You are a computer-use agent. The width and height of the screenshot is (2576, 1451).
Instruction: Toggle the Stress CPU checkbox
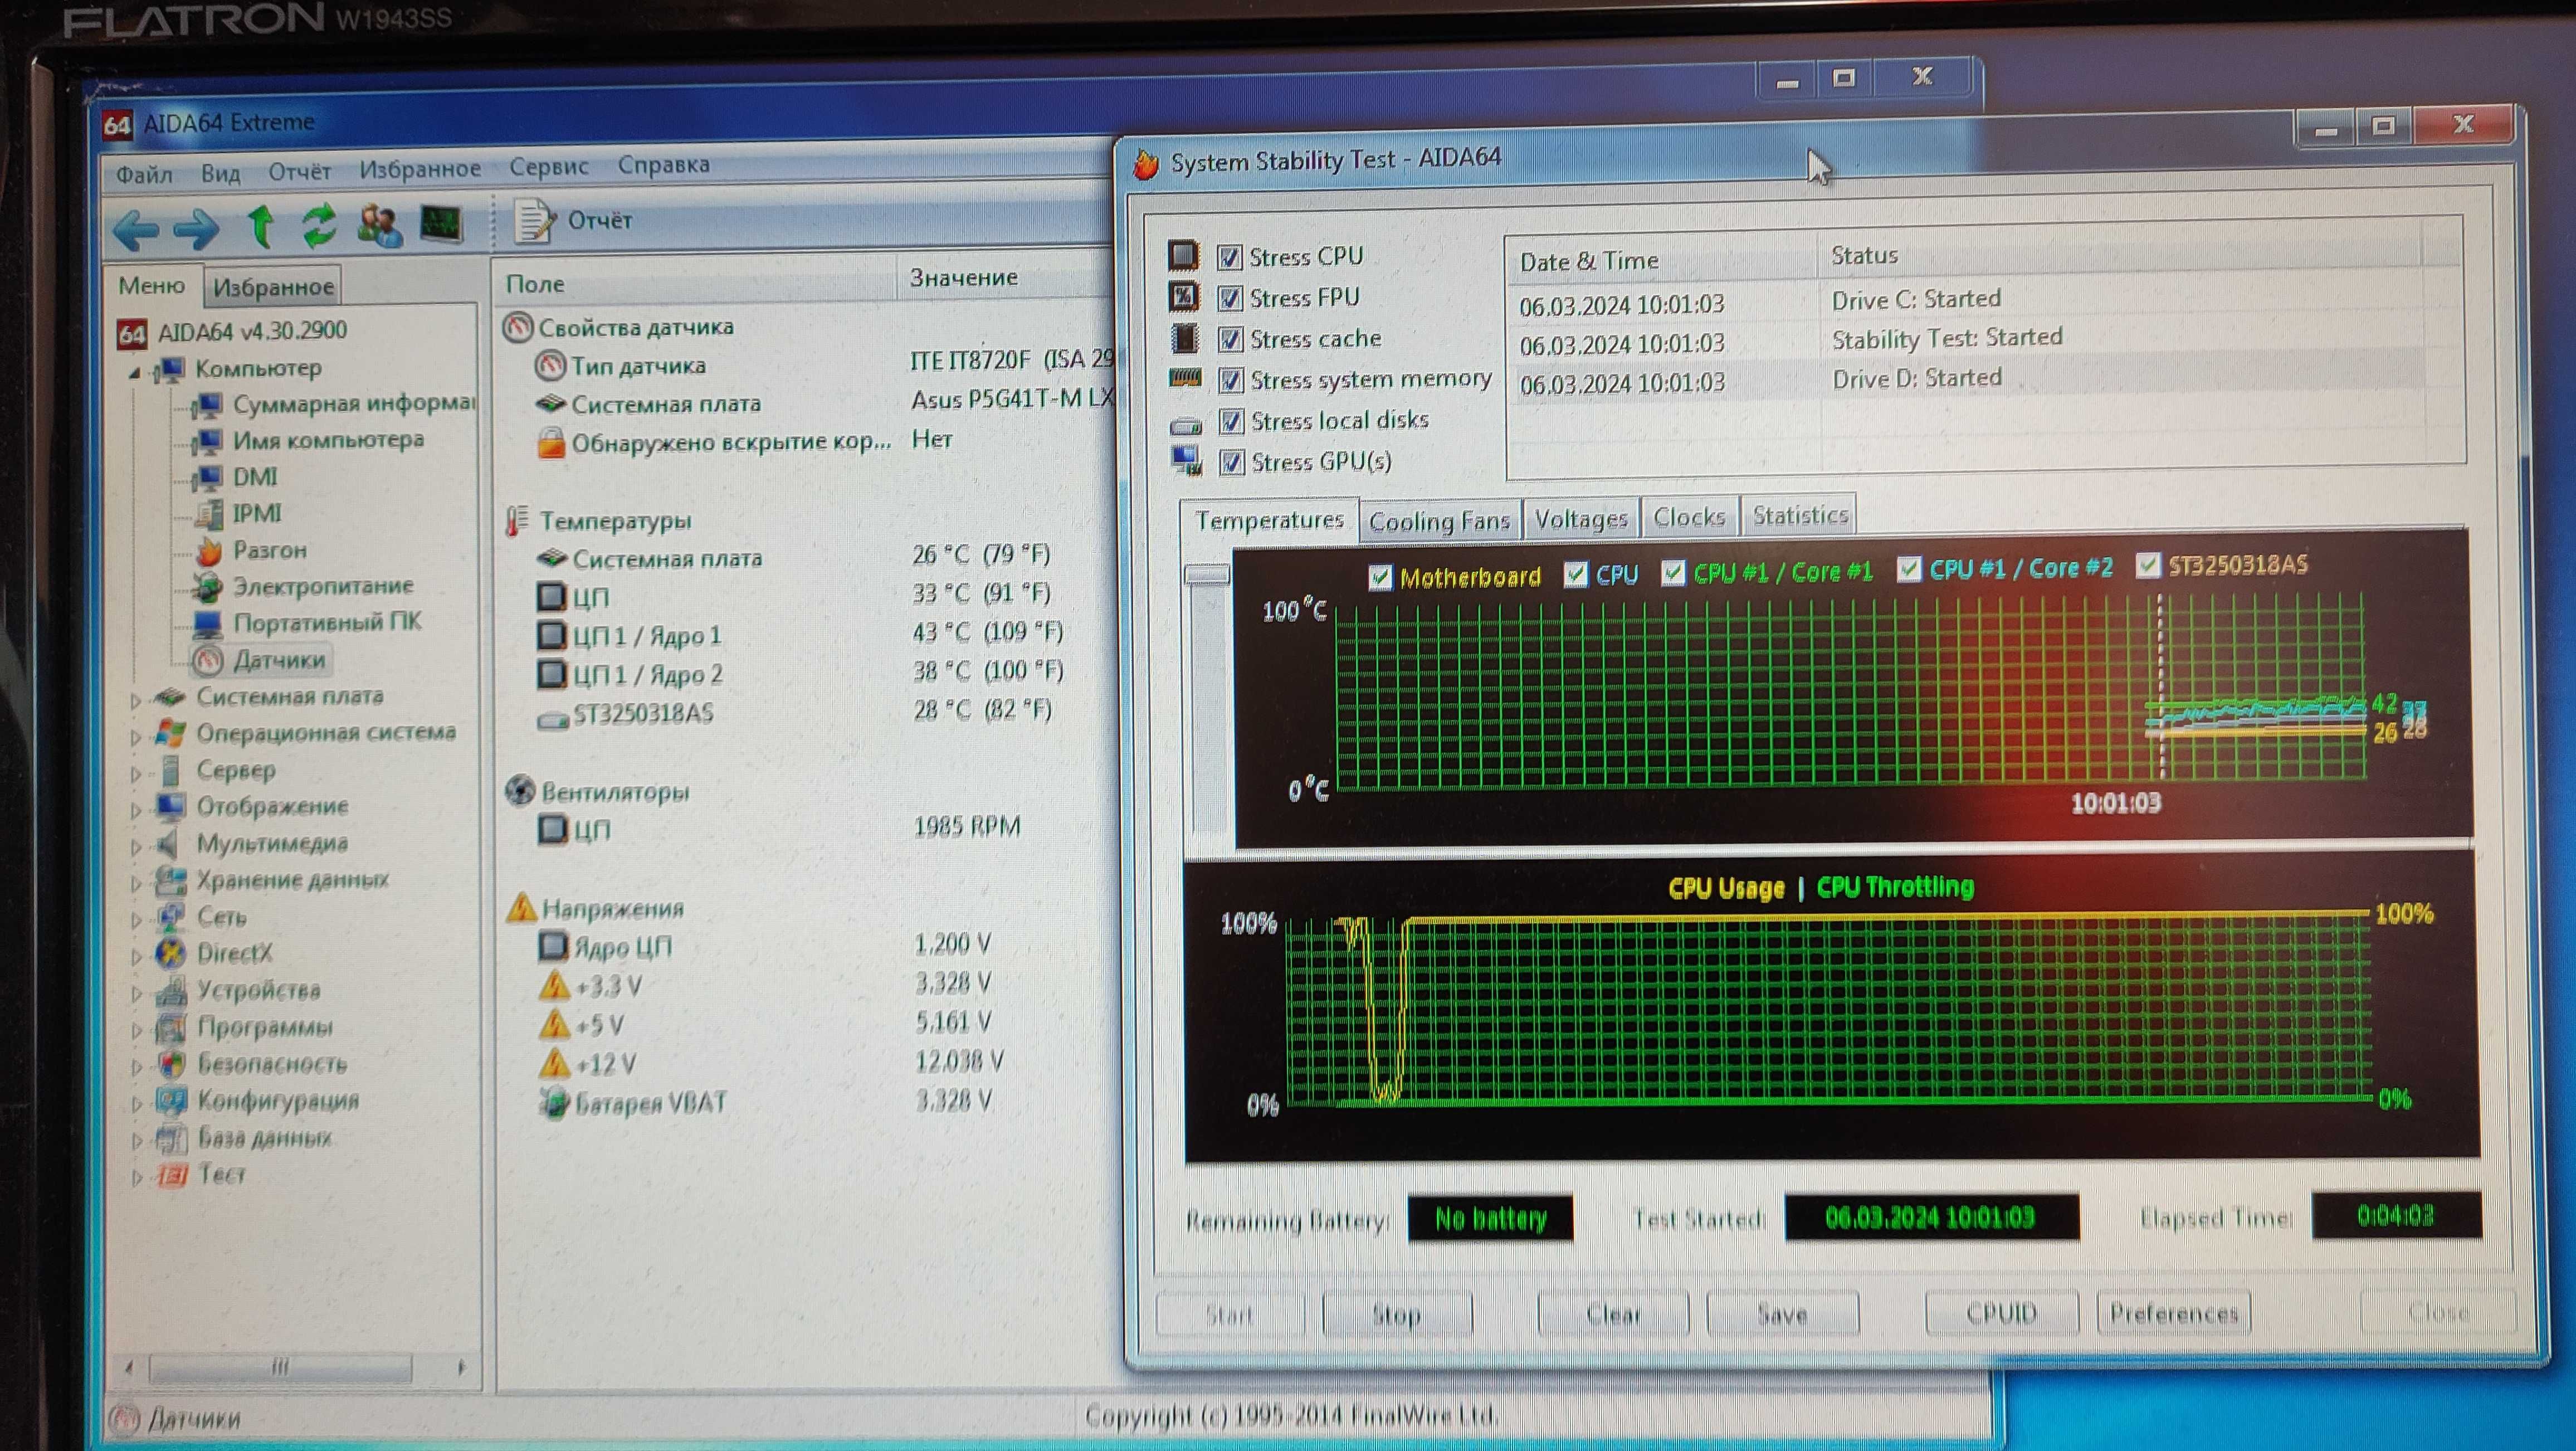pos(1229,258)
